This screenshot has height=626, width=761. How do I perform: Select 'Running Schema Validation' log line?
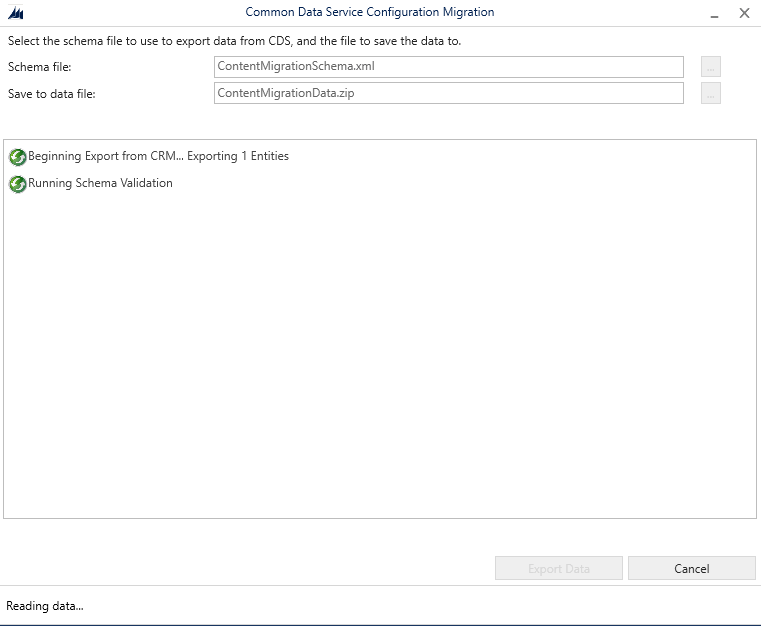click(100, 183)
